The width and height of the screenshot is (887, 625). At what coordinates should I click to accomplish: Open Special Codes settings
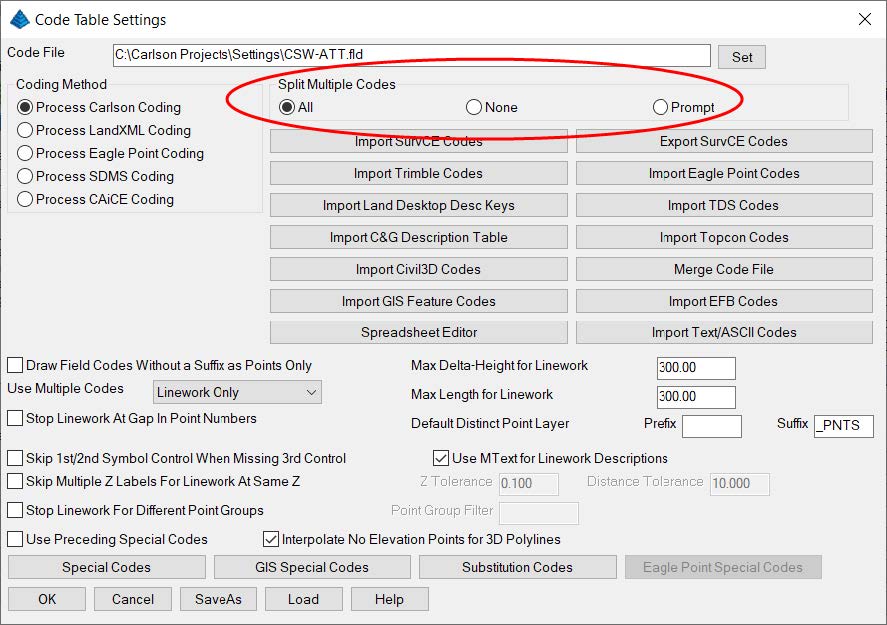tap(106, 567)
